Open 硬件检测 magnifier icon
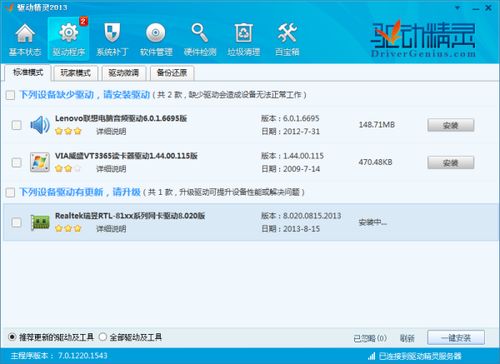The image size is (500, 364). [200, 33]
